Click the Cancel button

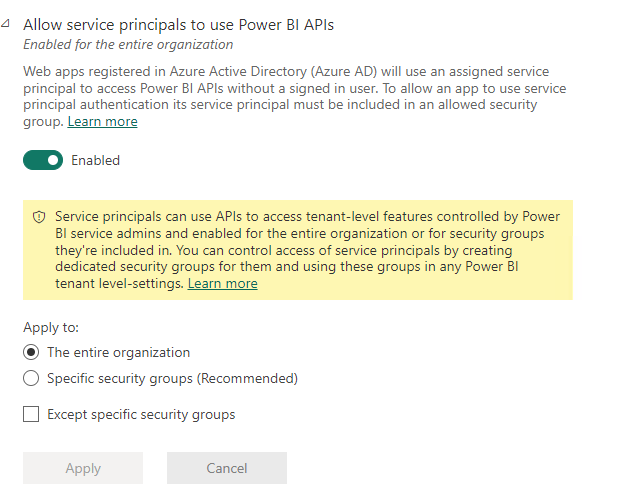pos(227,468)
